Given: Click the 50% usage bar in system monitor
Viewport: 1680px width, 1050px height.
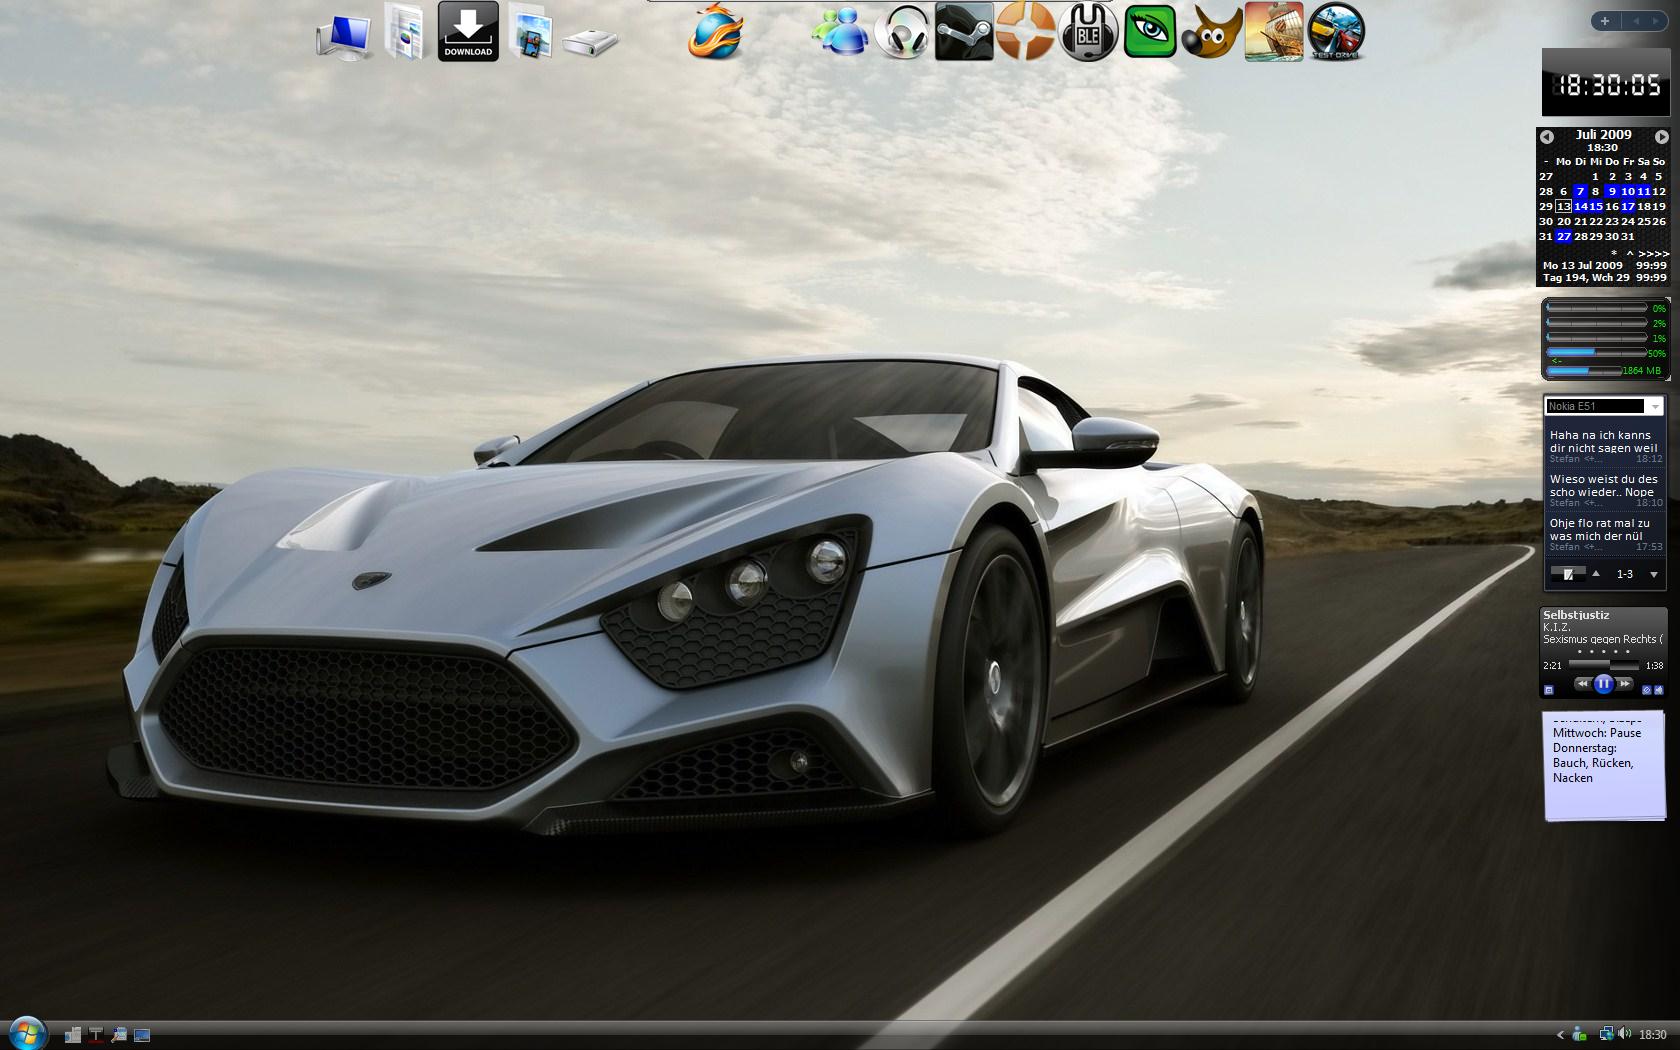Looking at the screenshot, I should click(x=1597, y=353).
